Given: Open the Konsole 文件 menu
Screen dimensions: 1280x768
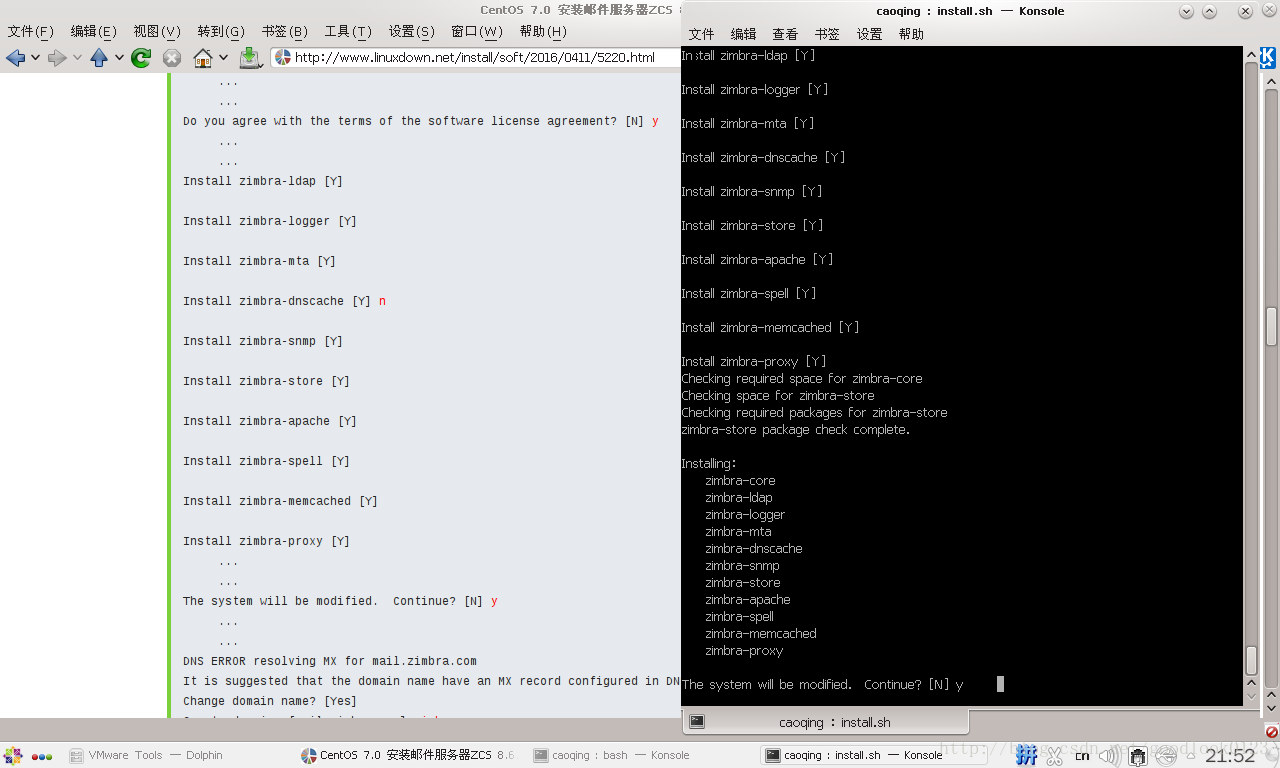Looking at the screenshot, I should click(702, 34).
